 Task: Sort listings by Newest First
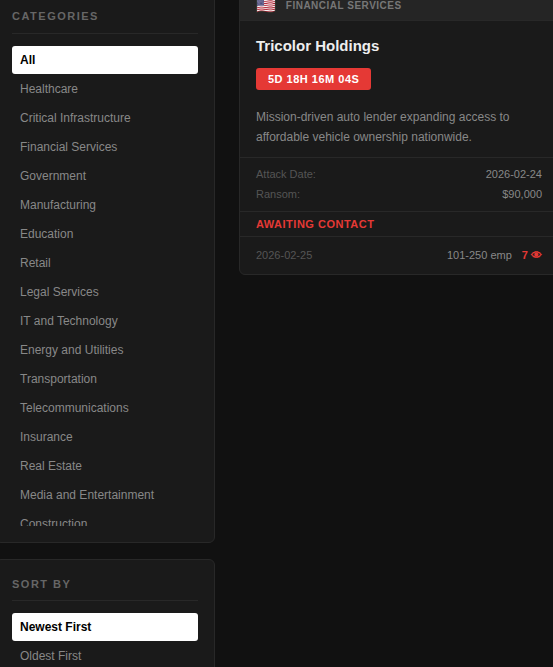[x=105, y=627]
